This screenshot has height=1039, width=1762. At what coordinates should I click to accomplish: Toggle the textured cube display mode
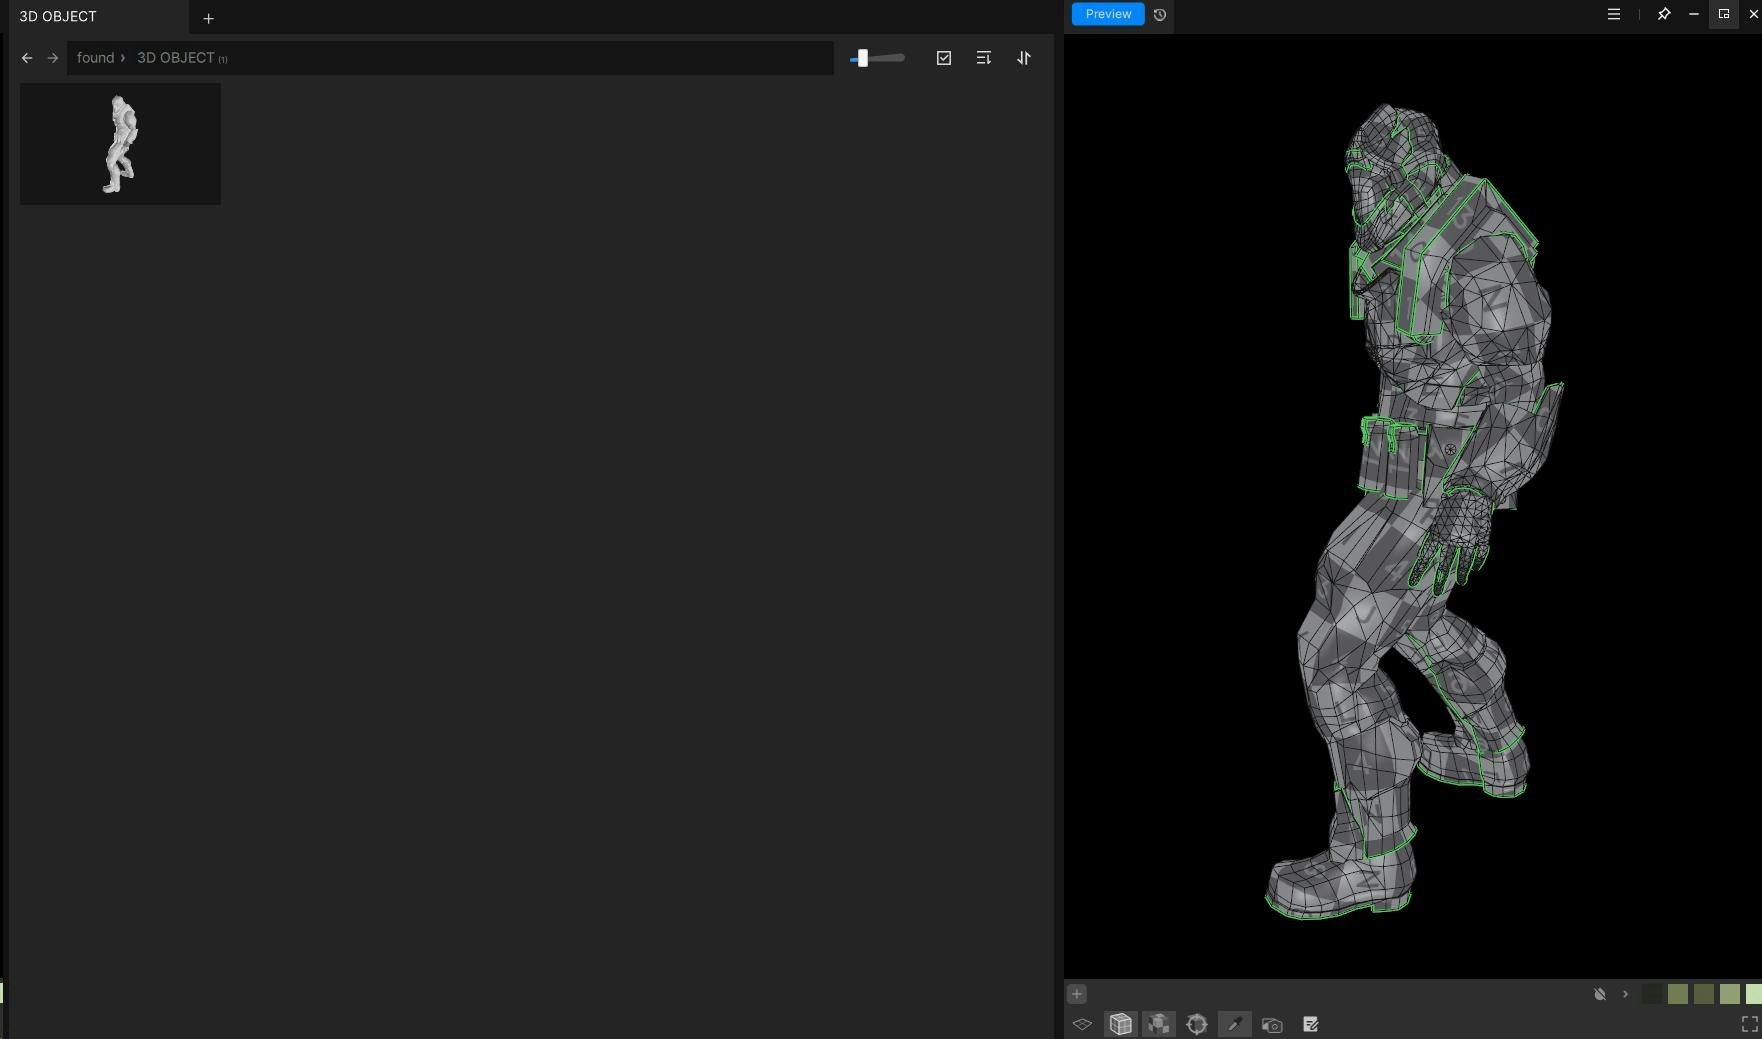pos(1159,1024)
